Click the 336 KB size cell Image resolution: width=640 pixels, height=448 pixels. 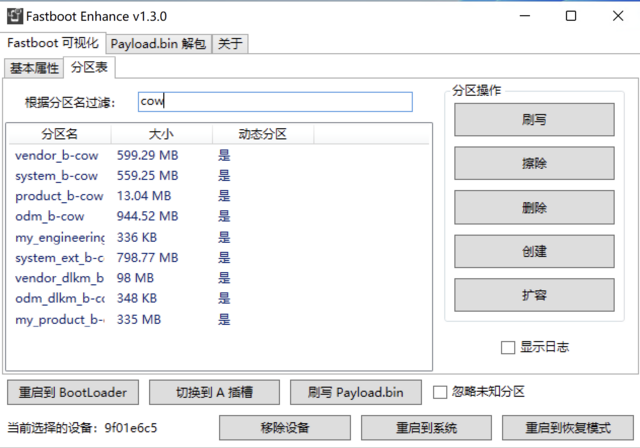pyautogui.click(x=137, y=237)
